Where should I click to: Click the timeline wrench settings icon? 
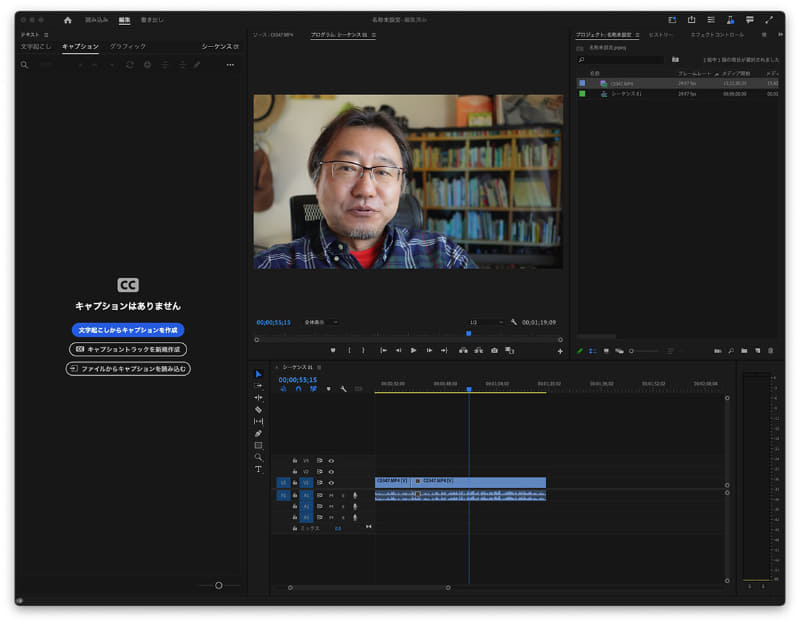pyautogui.click(x=343, y=389)
